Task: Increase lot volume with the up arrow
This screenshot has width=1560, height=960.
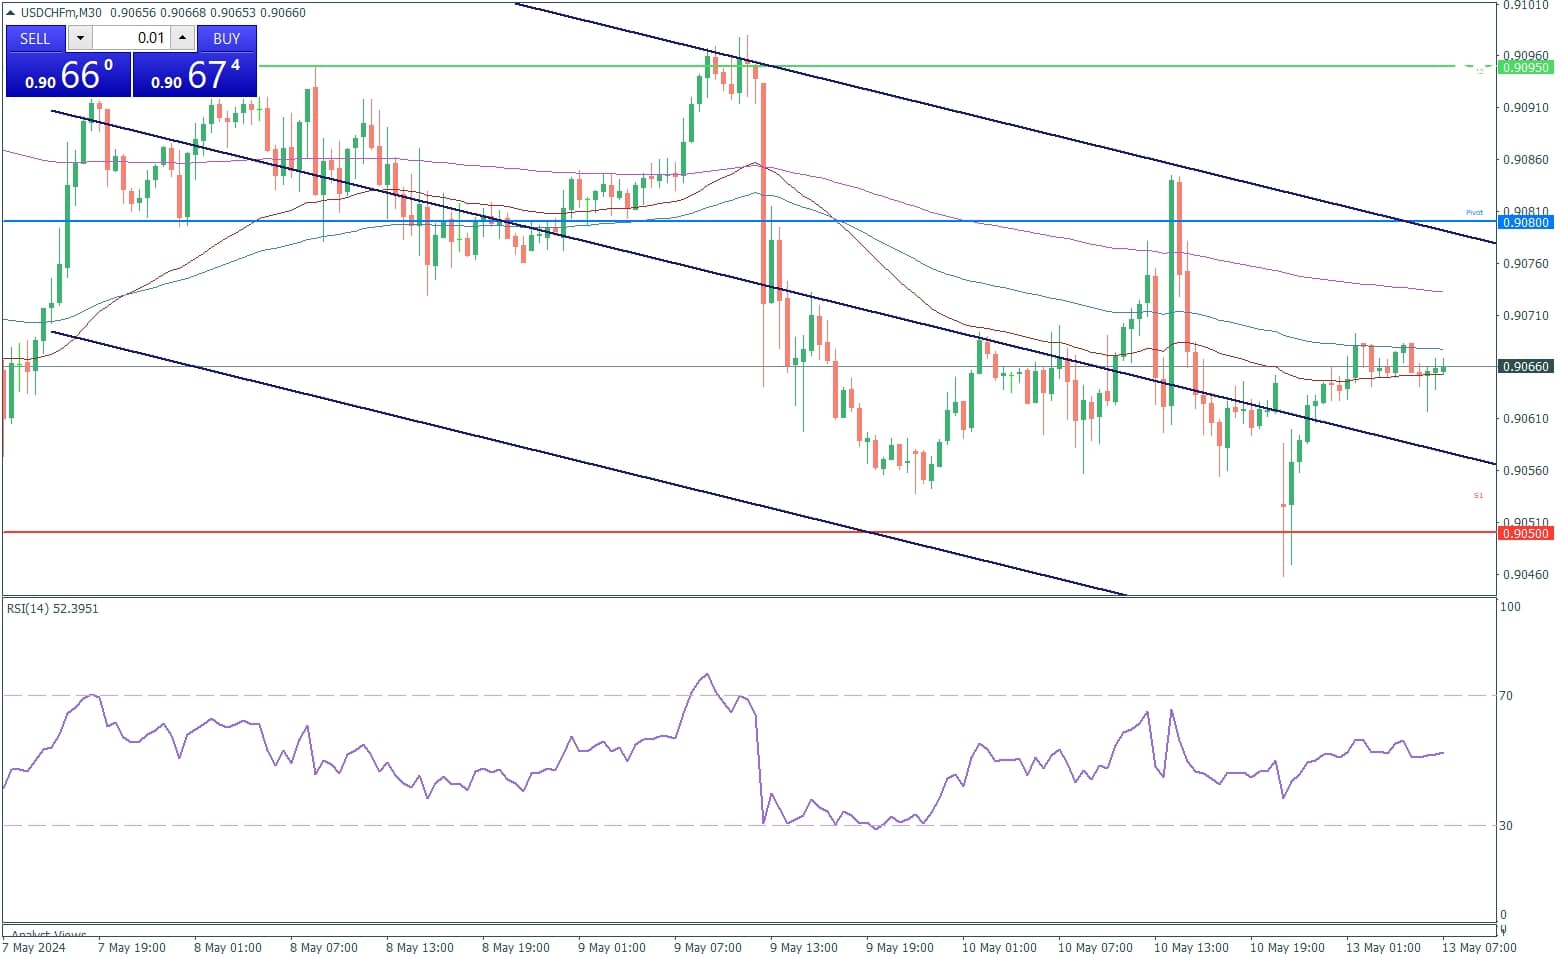Action: click(182, 38)
